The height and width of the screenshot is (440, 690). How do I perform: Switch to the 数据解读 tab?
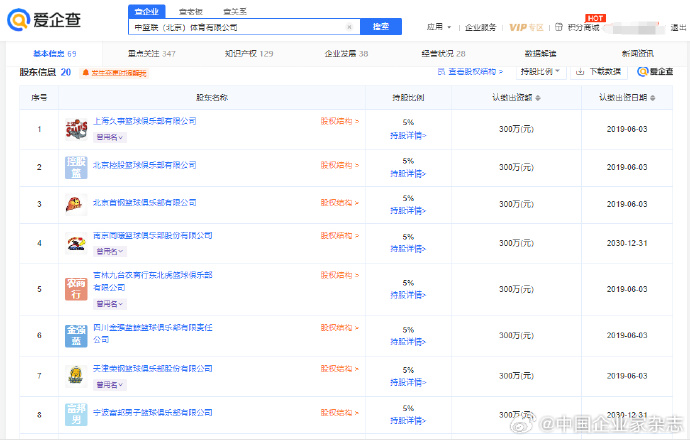point(540,54)
